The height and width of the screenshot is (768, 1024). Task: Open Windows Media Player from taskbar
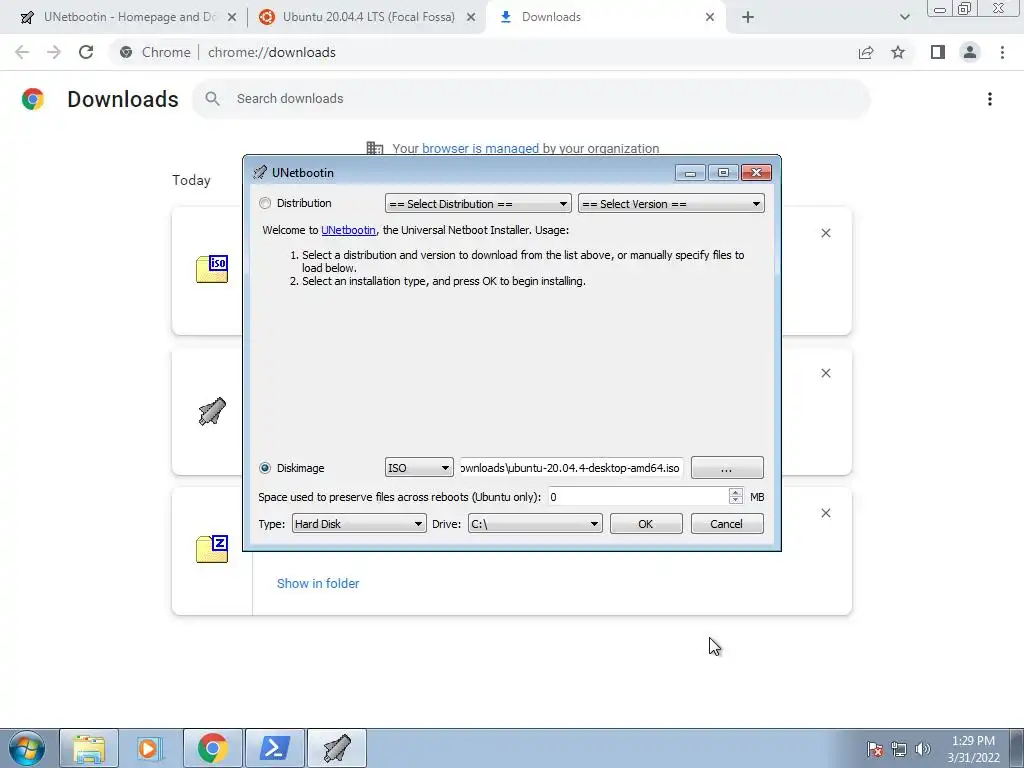coord(150,748)
